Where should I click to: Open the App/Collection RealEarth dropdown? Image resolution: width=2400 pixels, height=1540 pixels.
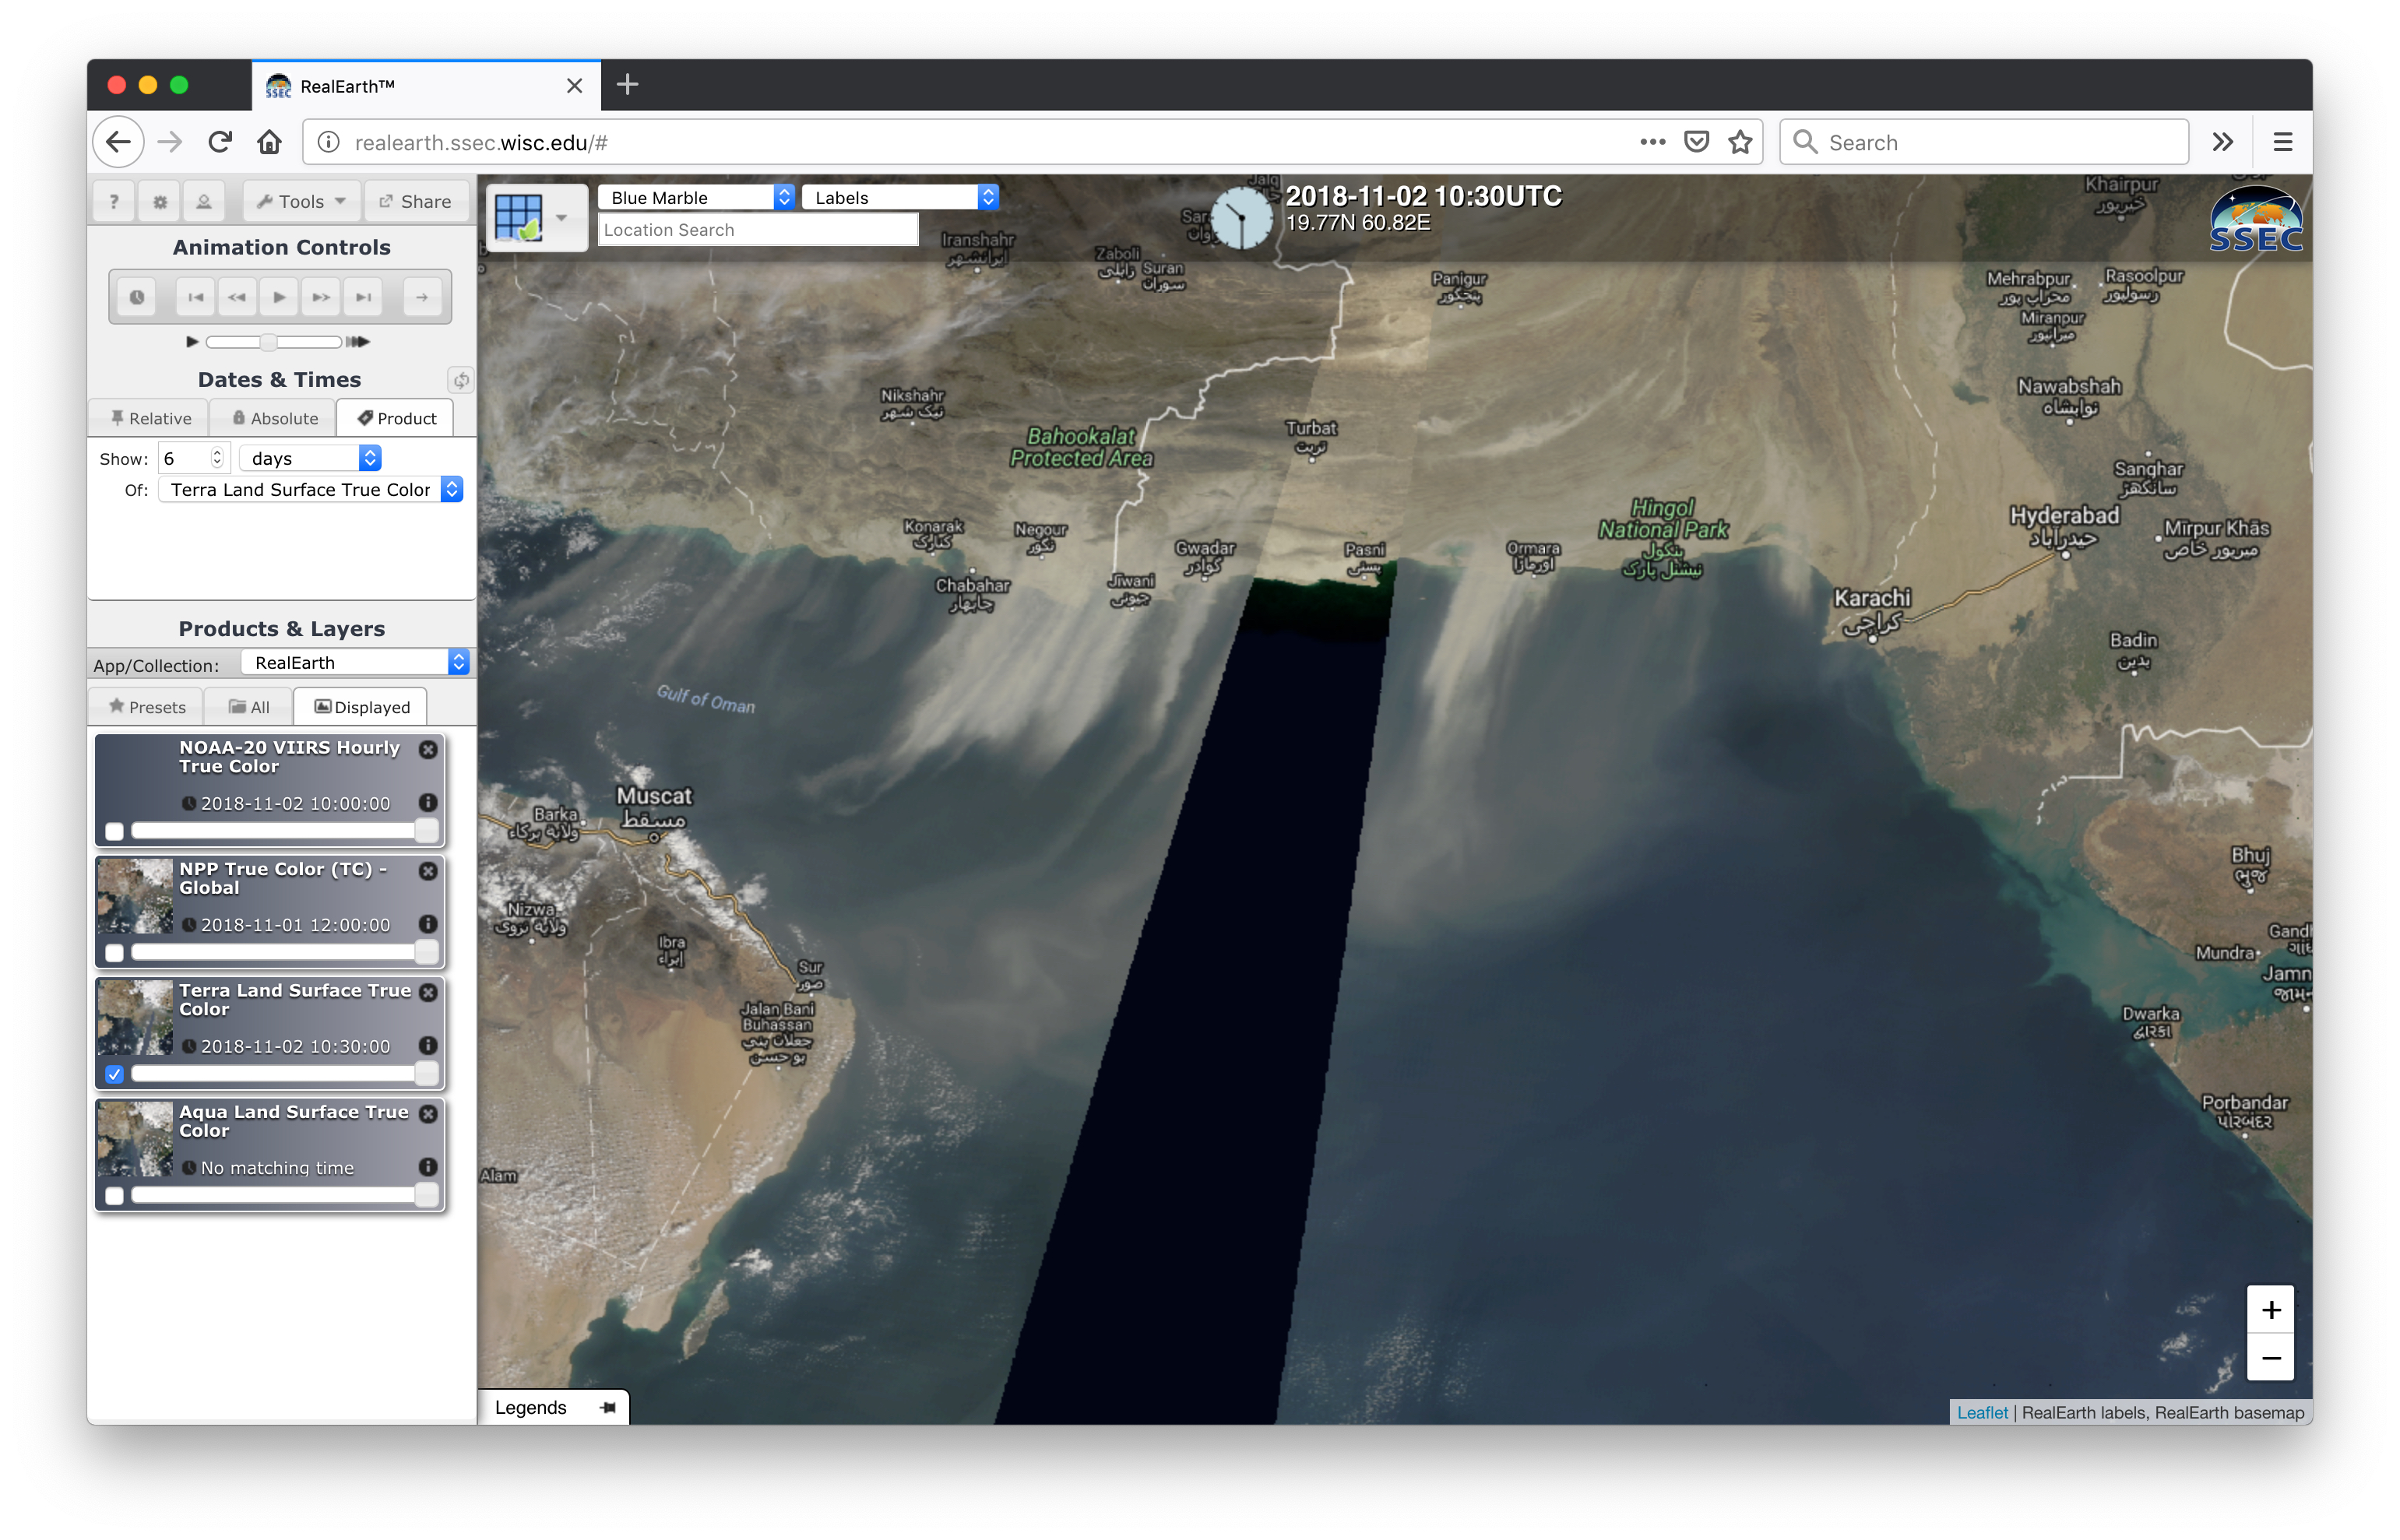[x=356, y=662]
